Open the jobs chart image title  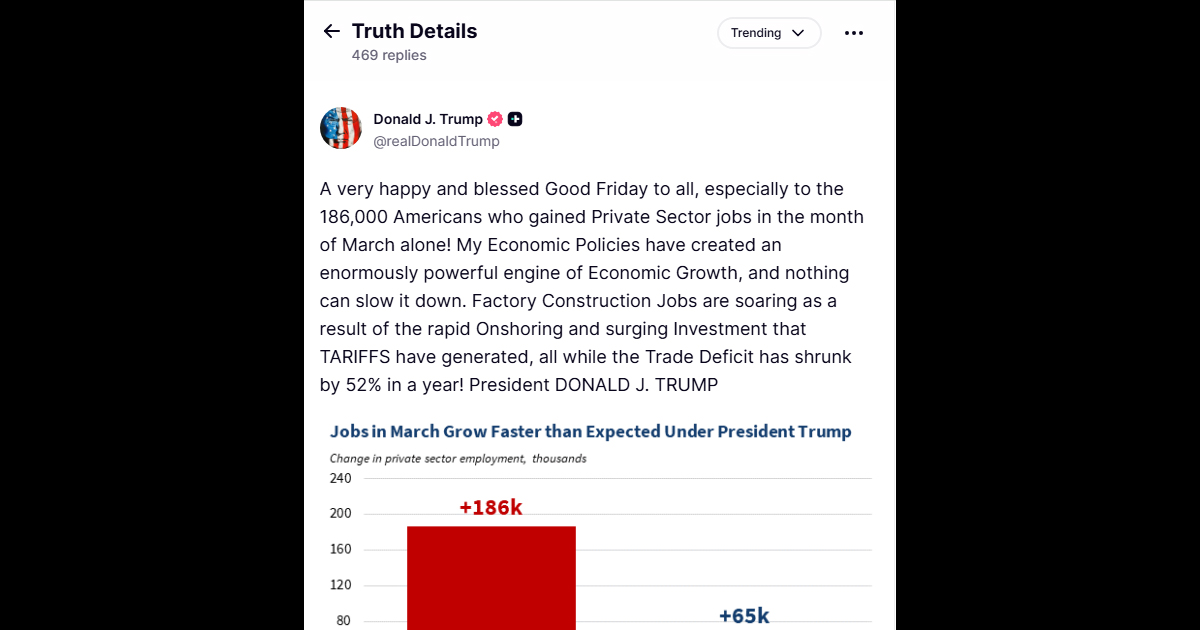(590, 432)
